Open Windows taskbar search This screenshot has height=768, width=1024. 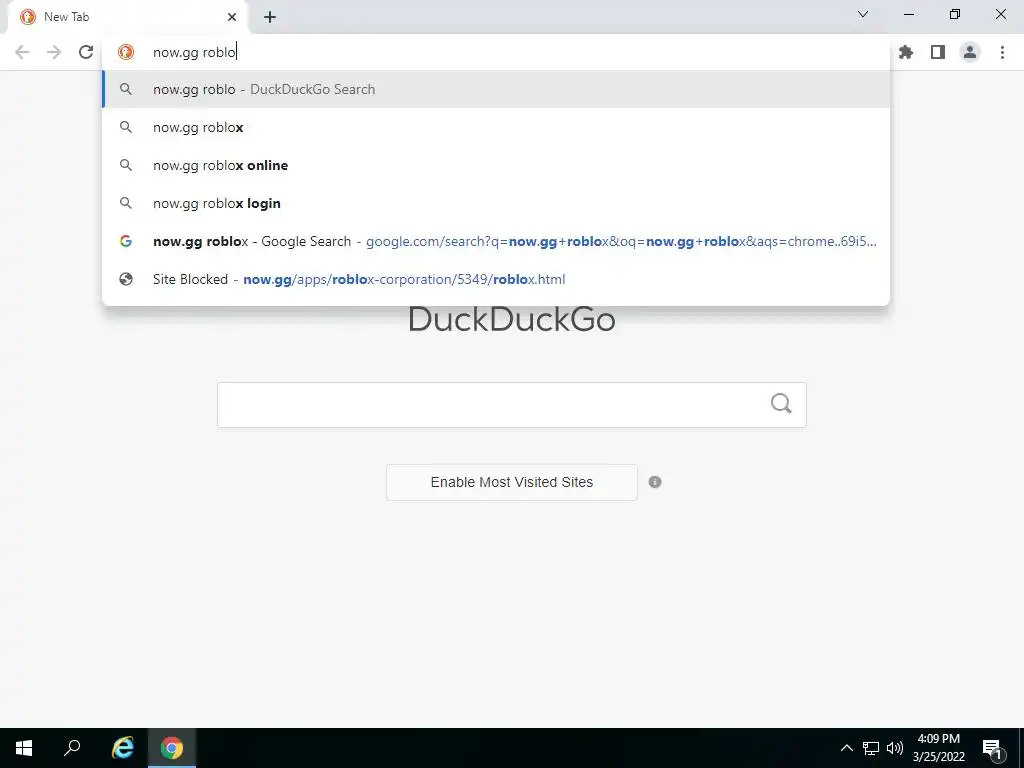pyautogui.click(x=72, y=748)
